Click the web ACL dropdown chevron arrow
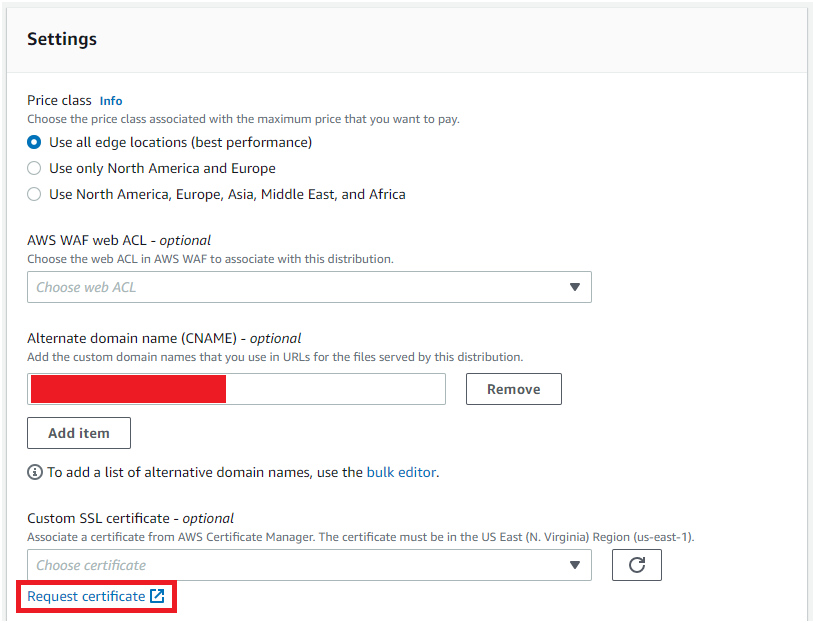 pos(575,287)
